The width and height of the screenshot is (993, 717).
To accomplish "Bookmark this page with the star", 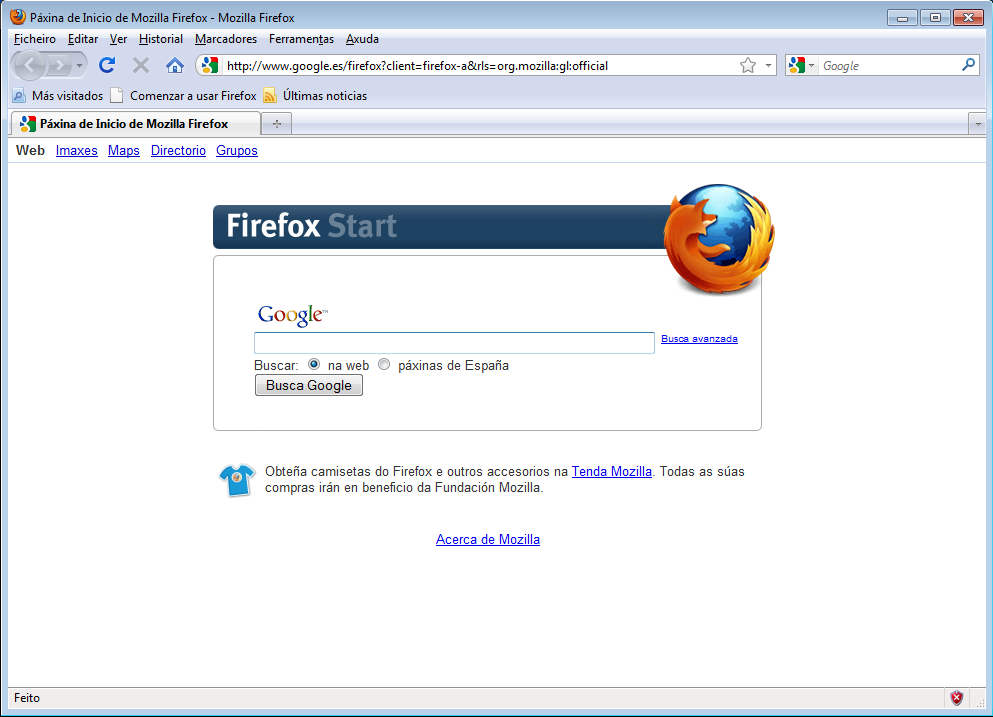I will (748, 65).
